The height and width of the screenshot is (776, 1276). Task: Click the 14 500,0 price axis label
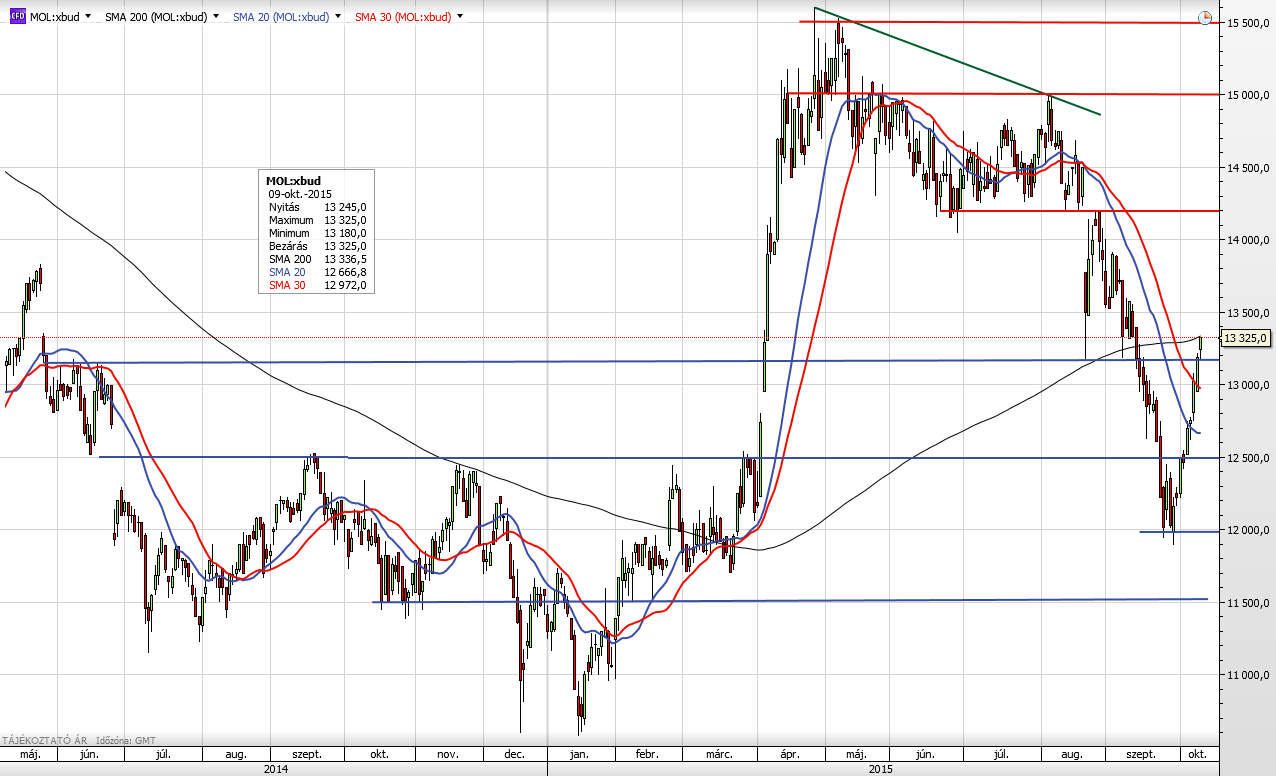[x=1246, y=168]
